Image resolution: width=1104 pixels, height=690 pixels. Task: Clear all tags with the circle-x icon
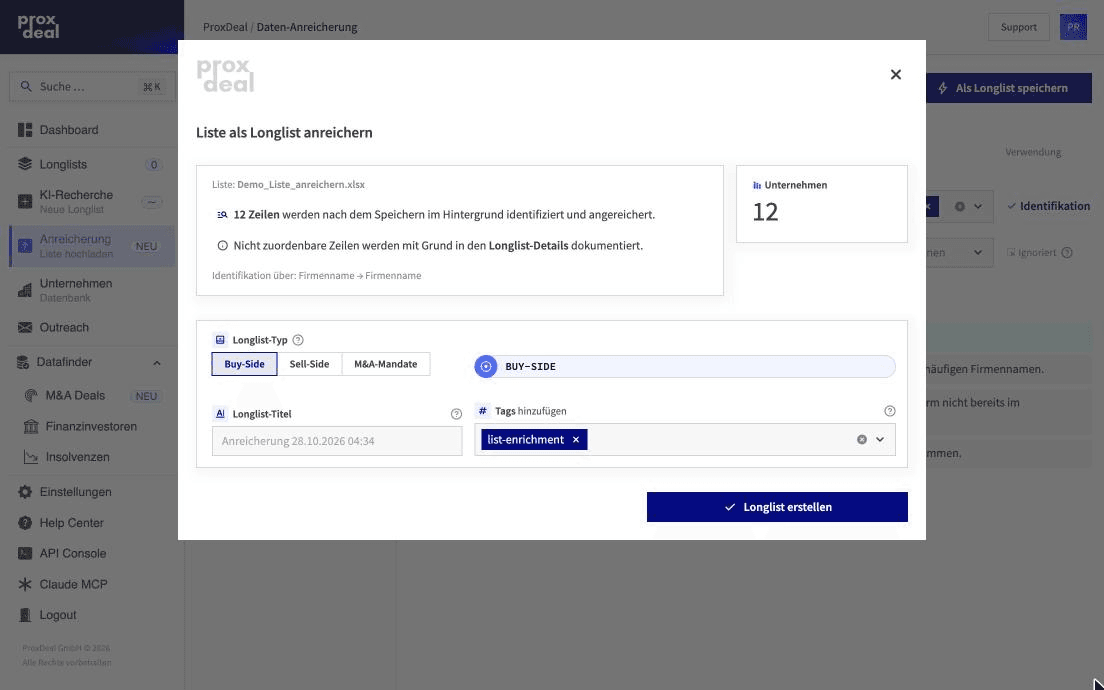(x=862, y=439)
